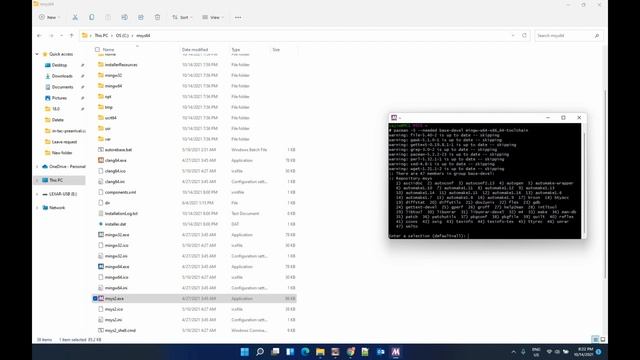Click the terminal's selection prompt line
This screenshot has height=360, width=640.
coord(429,236)
